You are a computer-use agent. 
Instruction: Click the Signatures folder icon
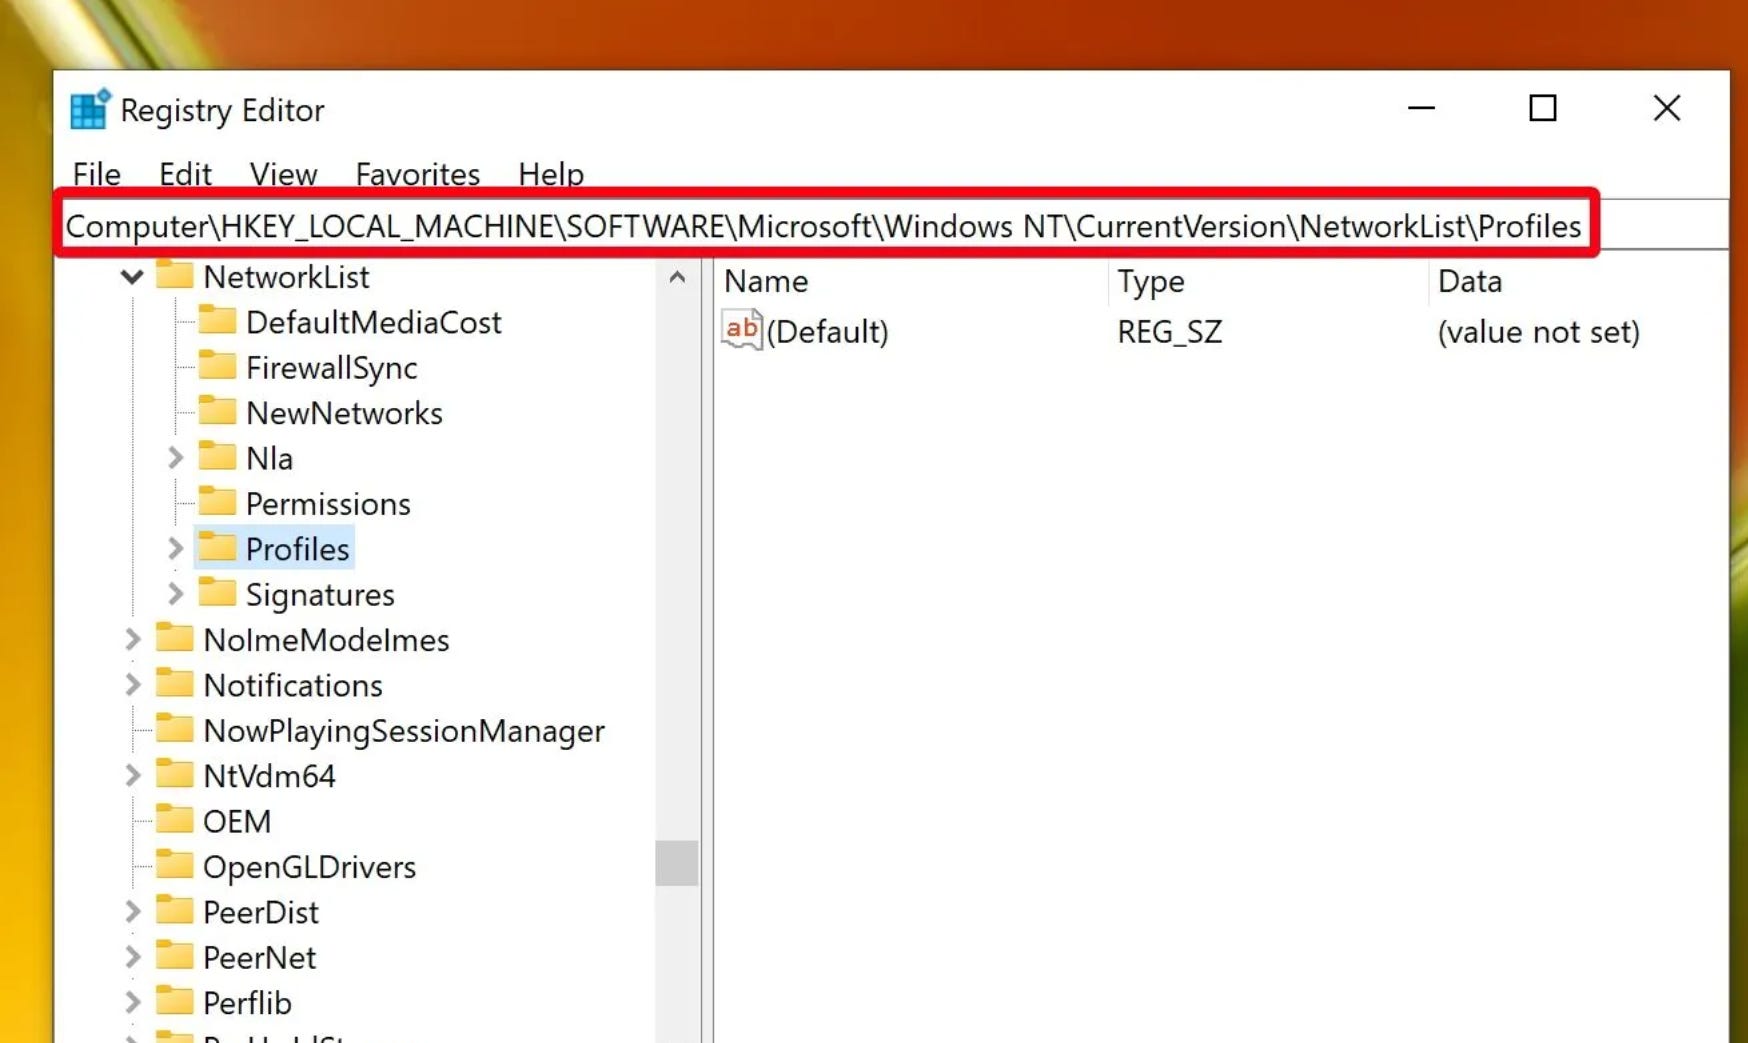(x=217, y=592)
